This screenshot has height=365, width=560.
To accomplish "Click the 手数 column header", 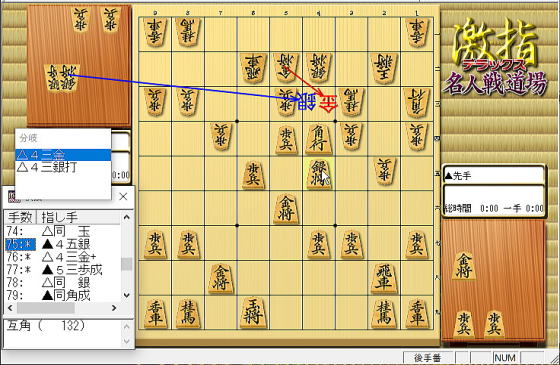I will 20,217.
